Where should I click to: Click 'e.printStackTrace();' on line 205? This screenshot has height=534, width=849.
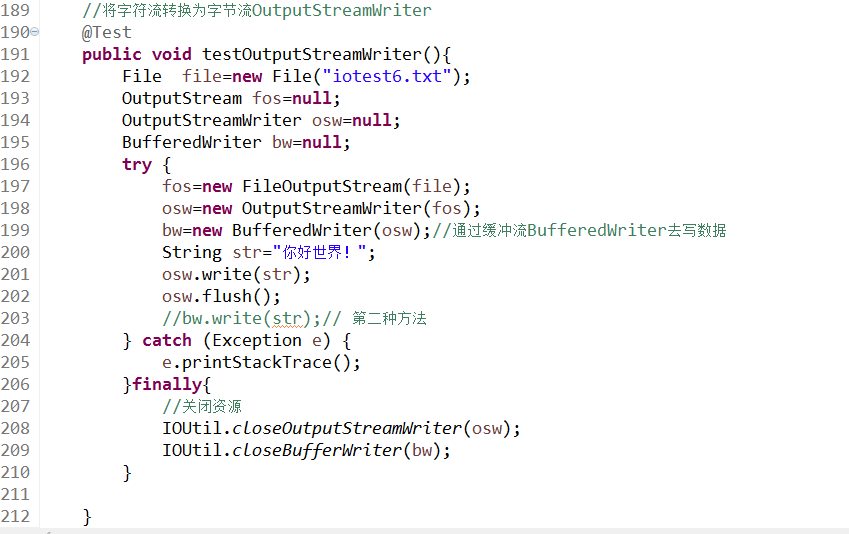pos(261,363)
